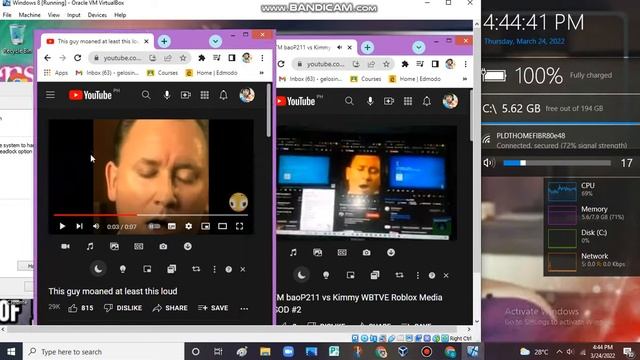Close extension toolbar in left window
Image resolution: width=640 pixels, height=360 pixels.
coord(243,269)
